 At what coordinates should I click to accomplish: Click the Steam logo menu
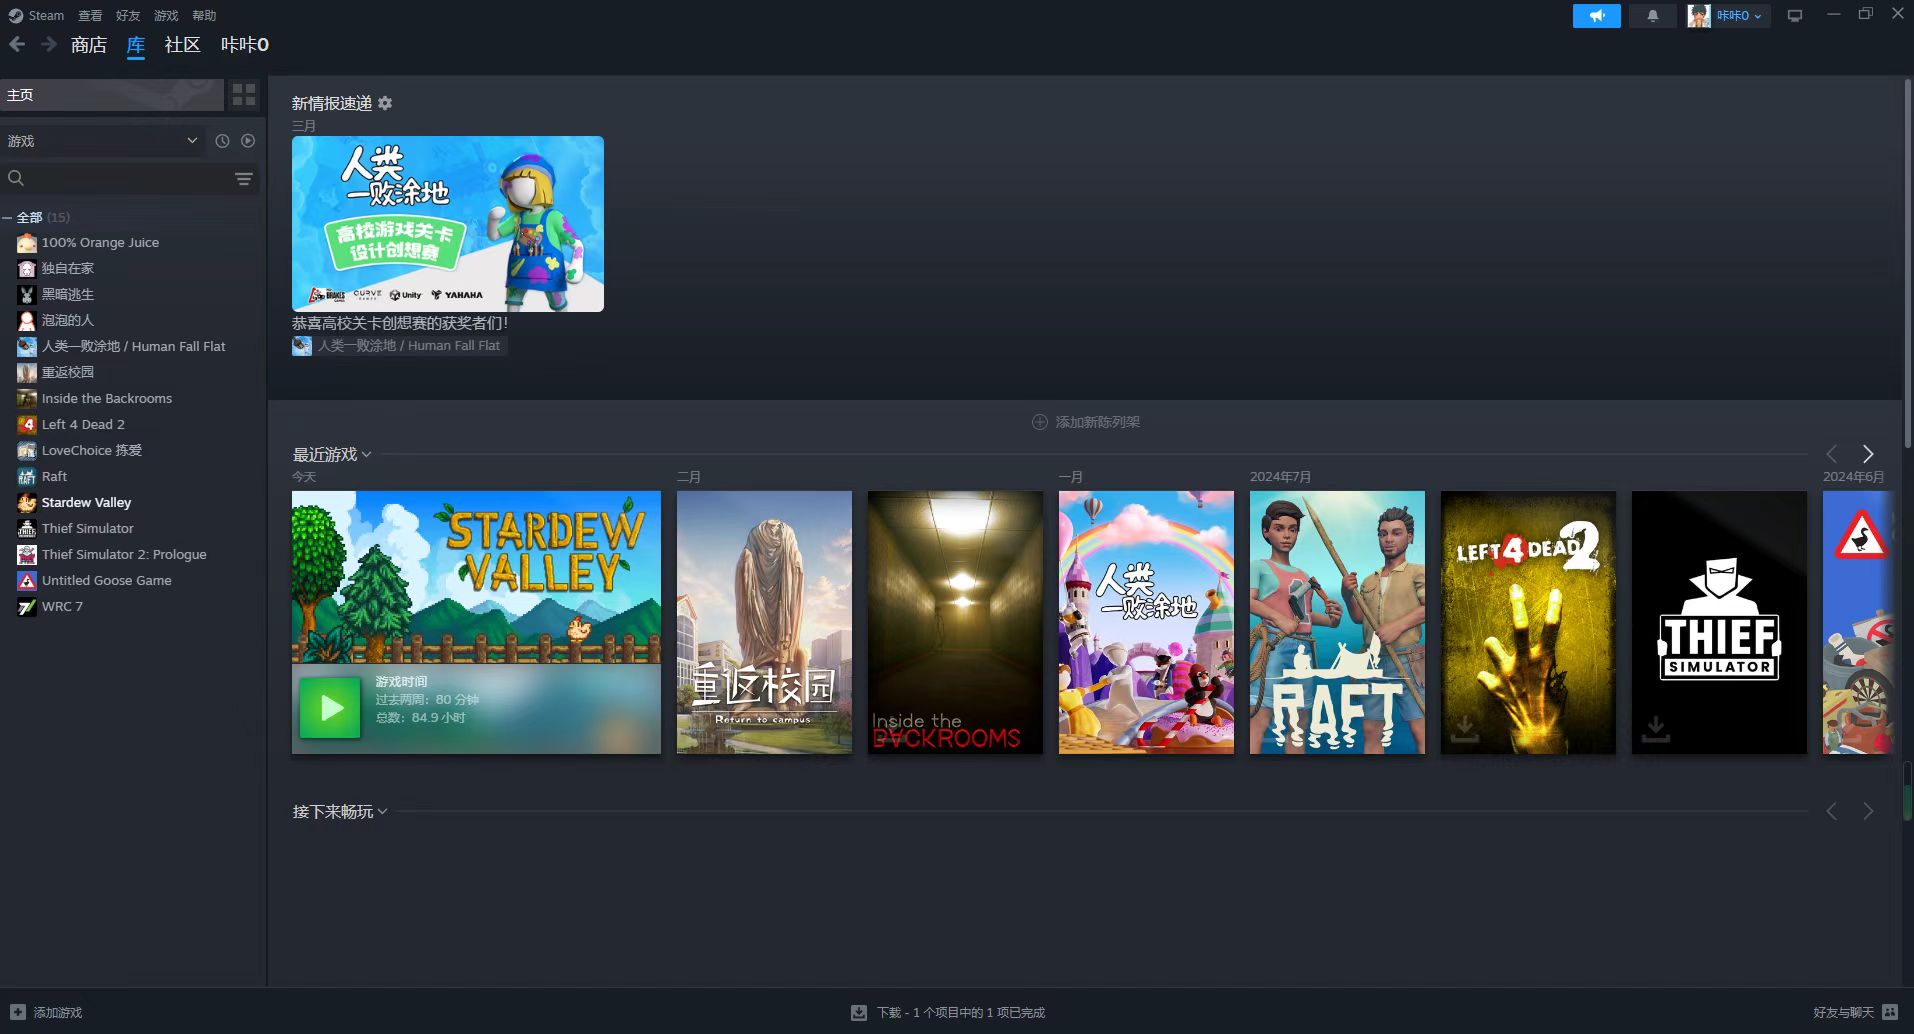tap(36, 15)
